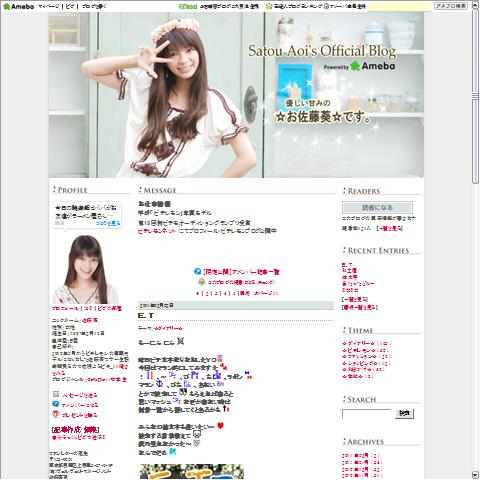Screen dimensions: 480x480
Task: Click the search input field in the sidebar
Action: [x=366, y=413]
